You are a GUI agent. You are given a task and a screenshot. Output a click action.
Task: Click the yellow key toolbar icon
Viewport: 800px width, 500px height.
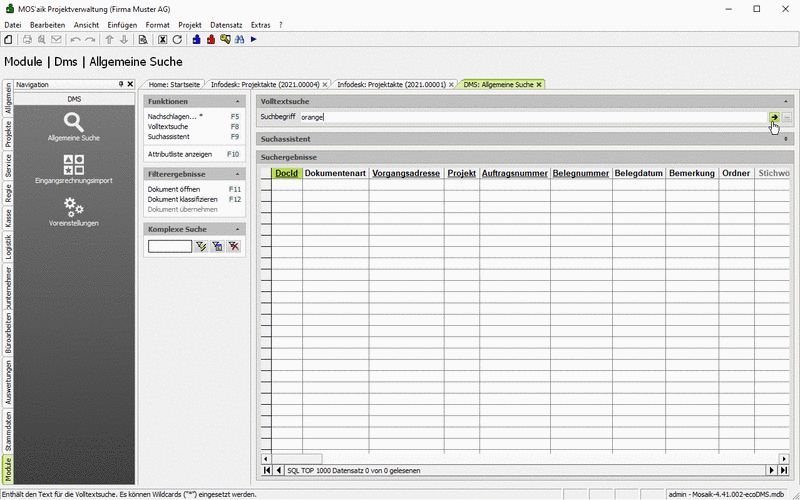tap(225, 39)
